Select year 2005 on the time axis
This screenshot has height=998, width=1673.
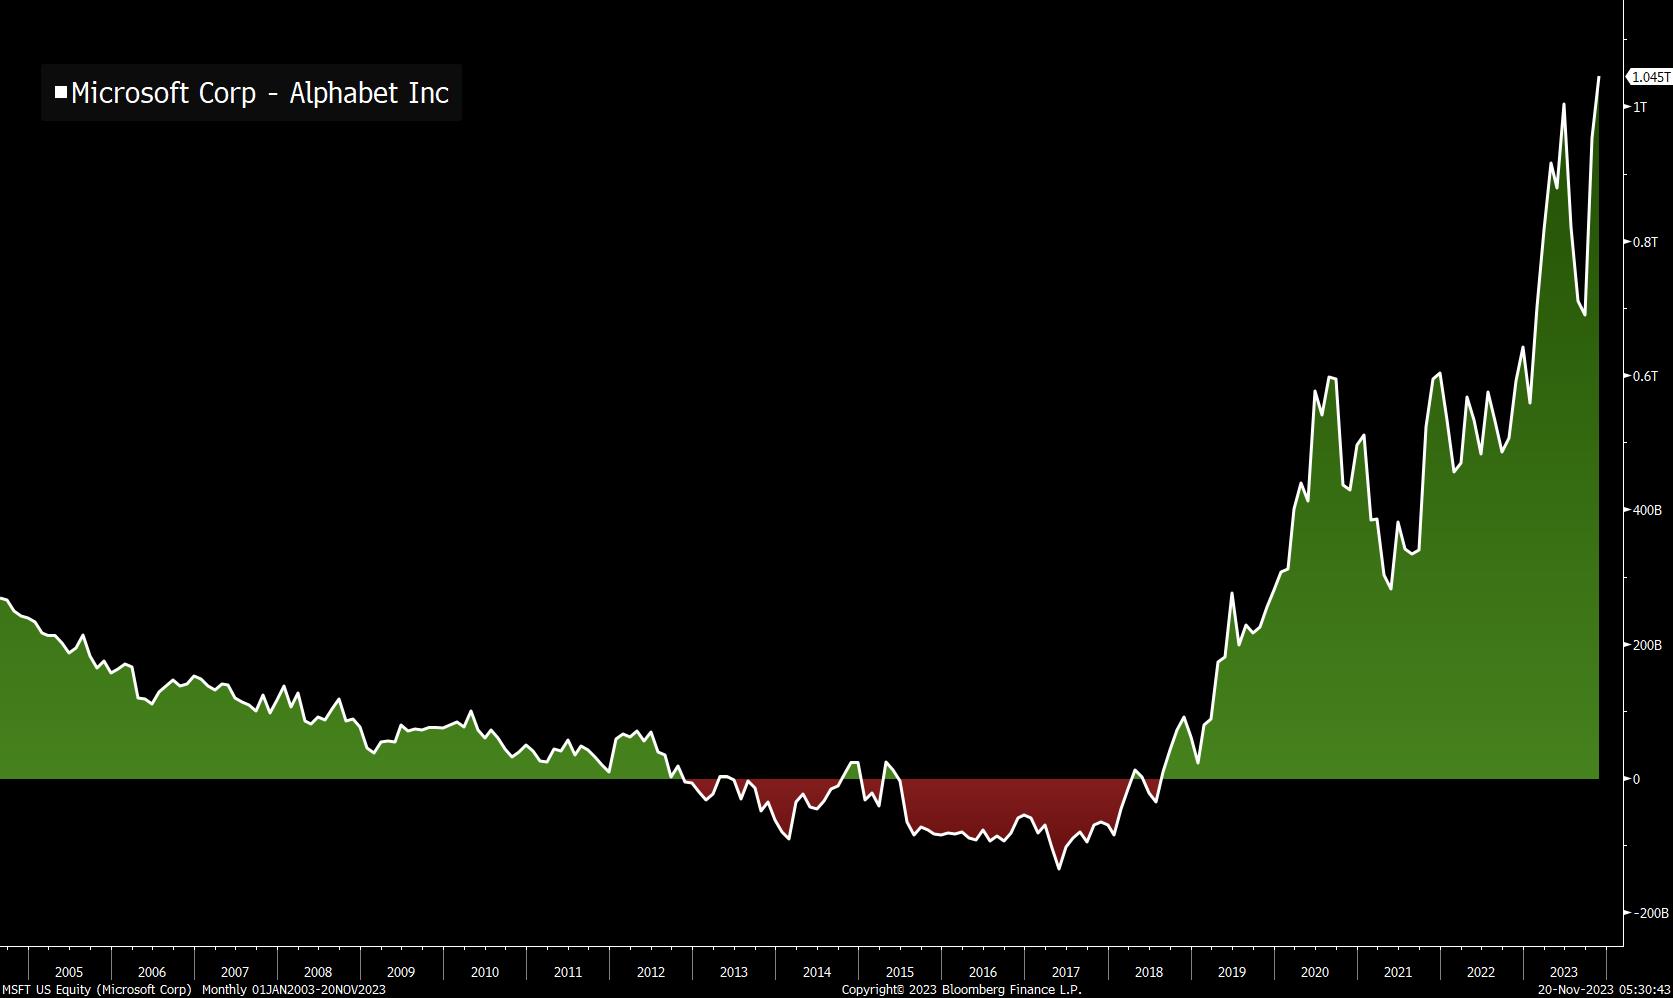[x=69, y=972]
